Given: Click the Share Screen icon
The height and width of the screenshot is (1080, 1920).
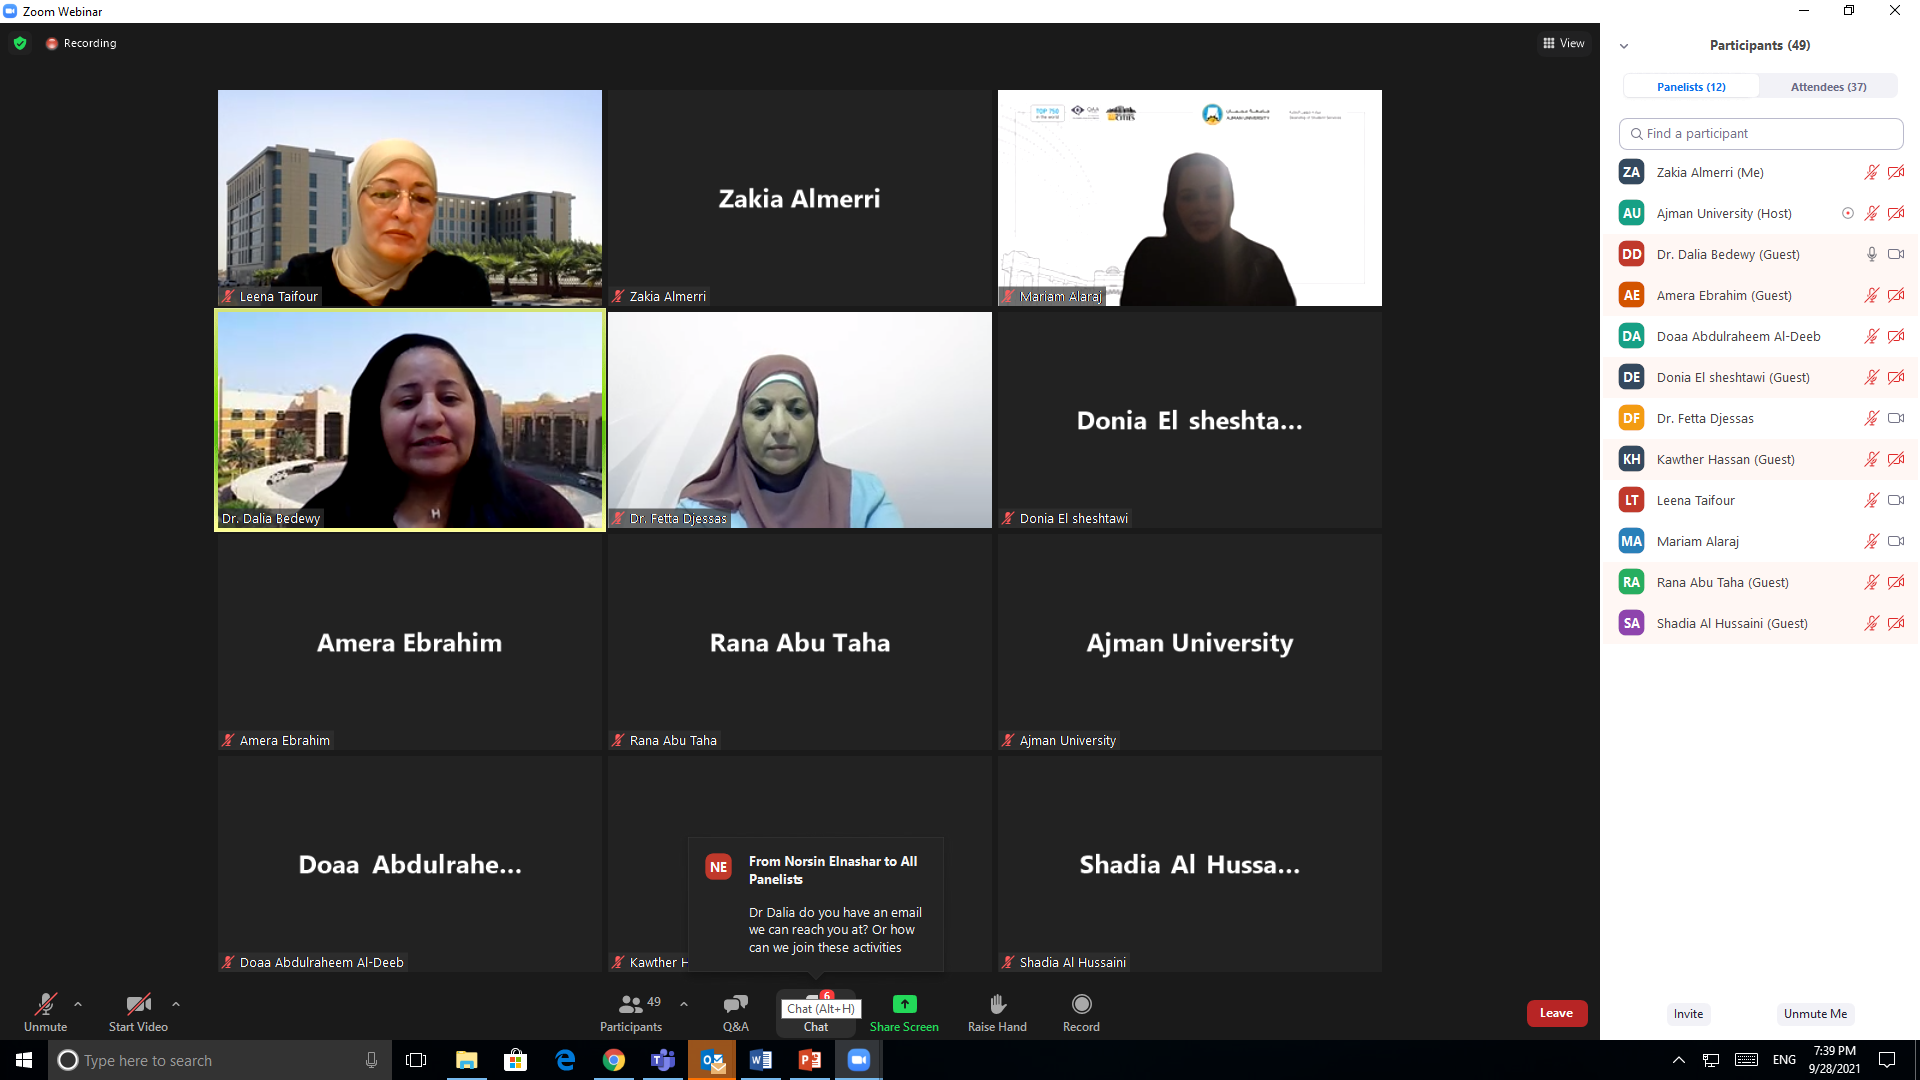Looking at the screenshot, I should pos(904,1004).
